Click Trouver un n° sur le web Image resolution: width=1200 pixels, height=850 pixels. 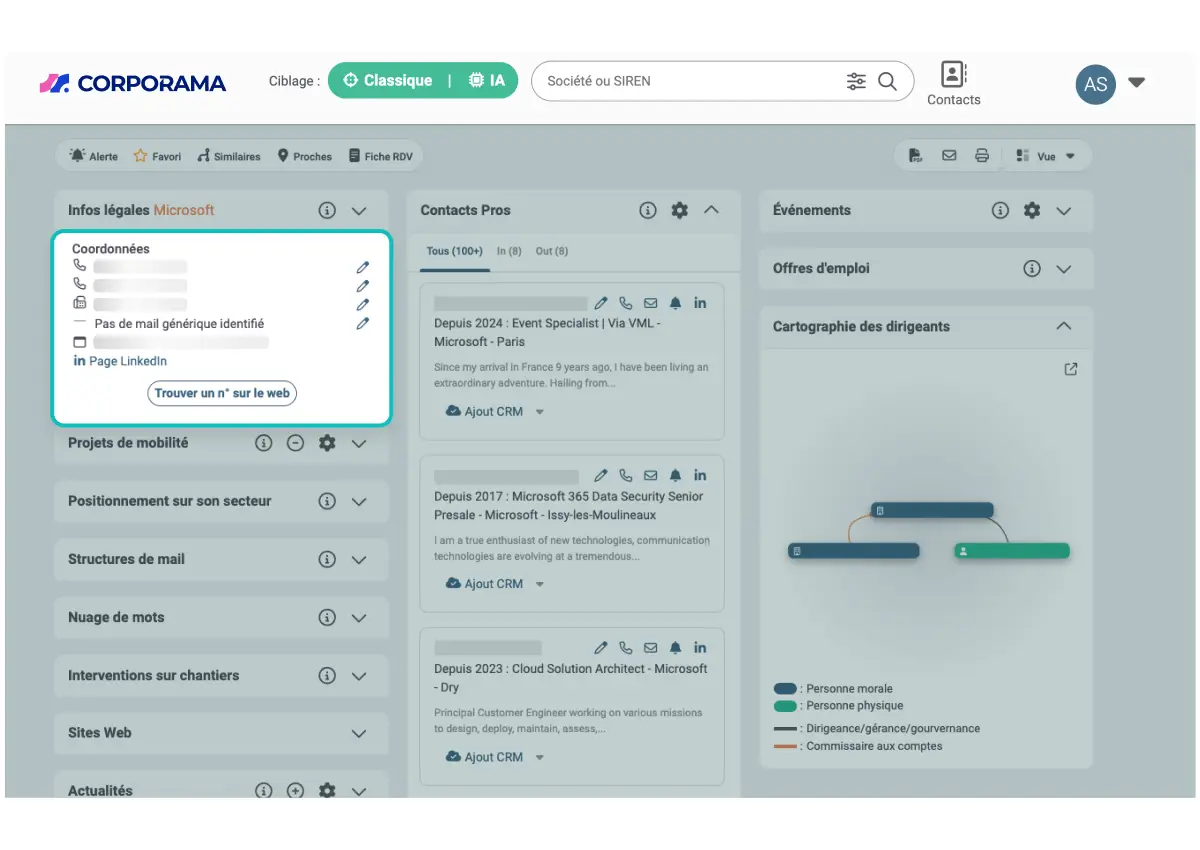(222, 393)
